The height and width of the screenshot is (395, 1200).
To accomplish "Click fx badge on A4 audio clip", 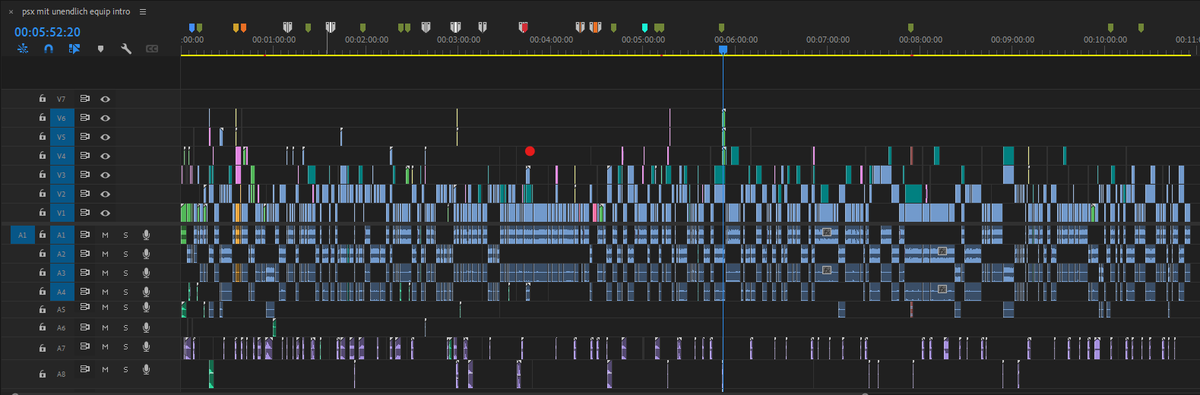I will (941, 288).
